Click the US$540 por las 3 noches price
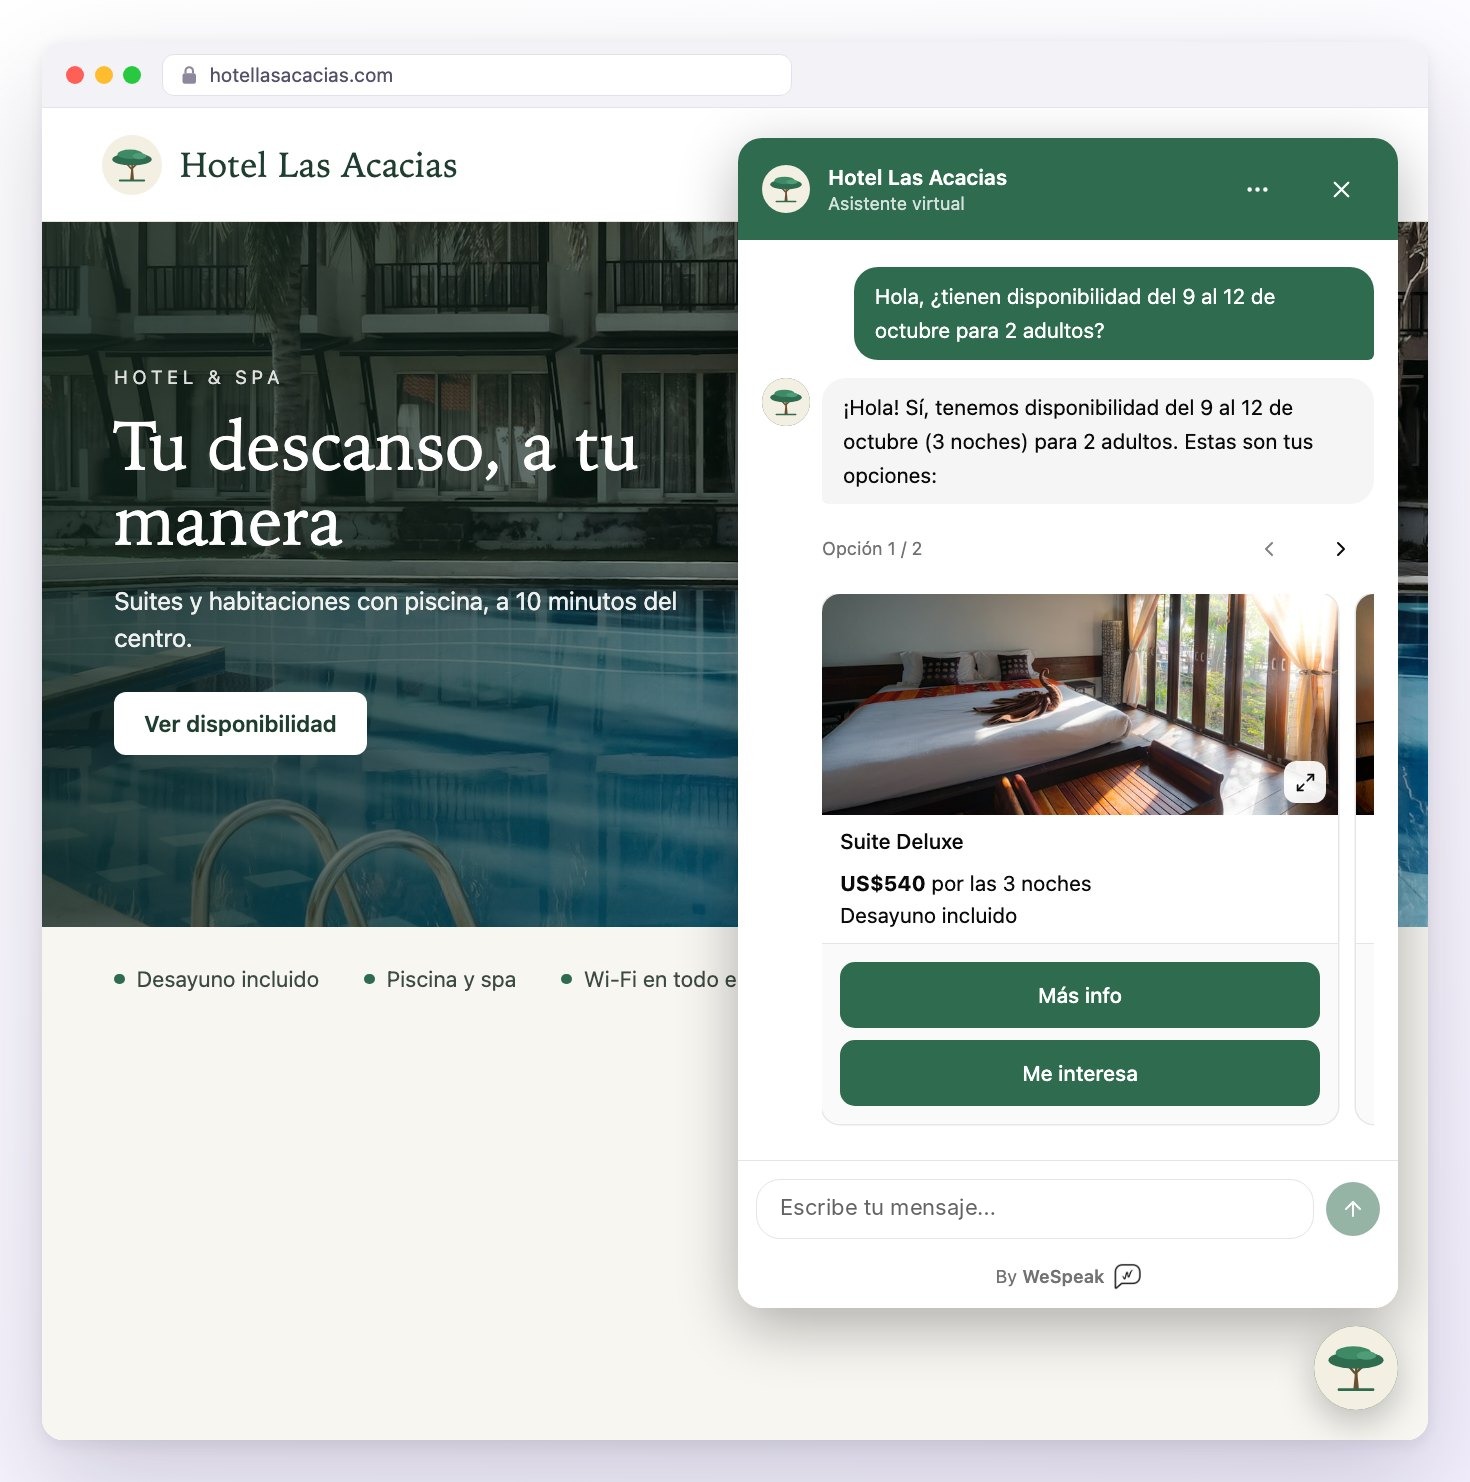Viewport: 1470px width, 1482px height. [965, 884]
